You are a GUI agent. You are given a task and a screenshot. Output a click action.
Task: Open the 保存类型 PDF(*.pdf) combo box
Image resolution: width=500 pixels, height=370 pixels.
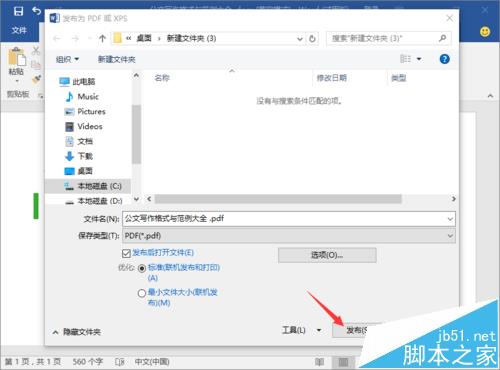point(289,236)
